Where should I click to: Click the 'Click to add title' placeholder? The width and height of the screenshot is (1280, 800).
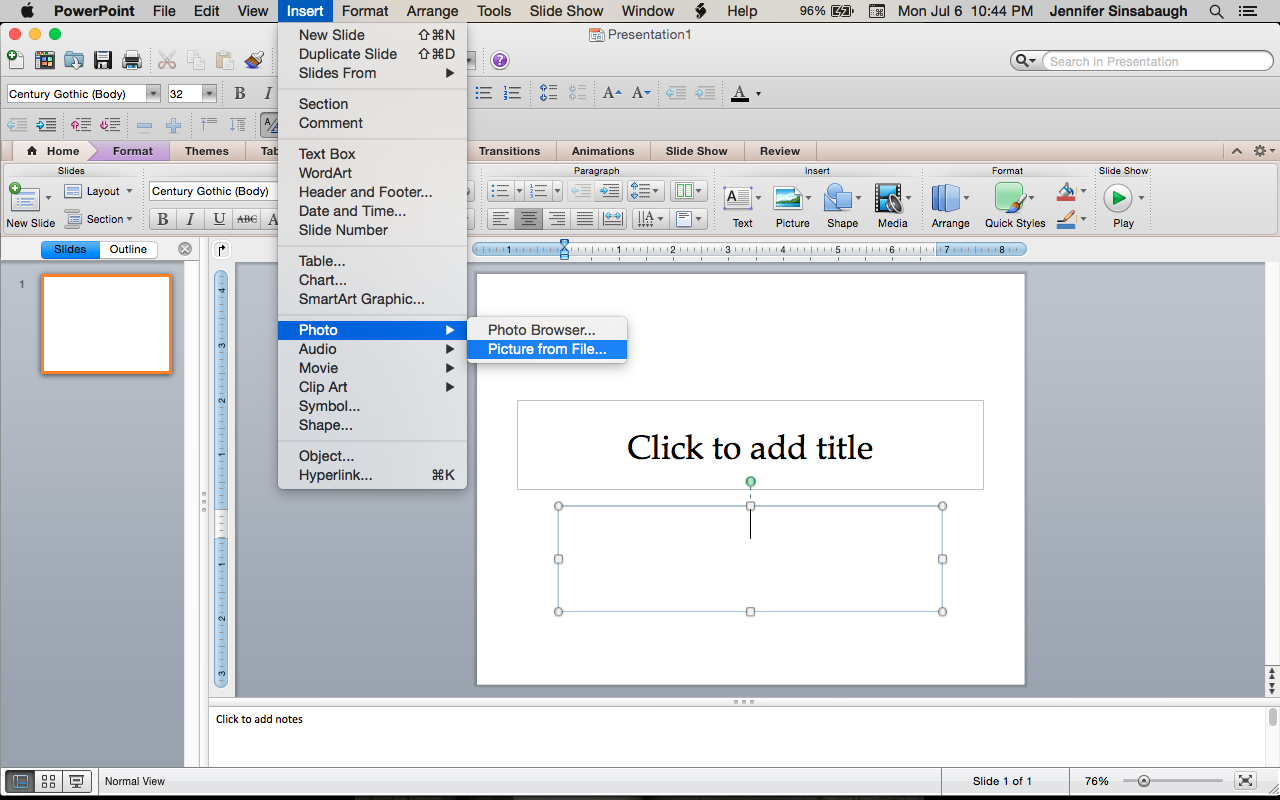coord(750,446)
